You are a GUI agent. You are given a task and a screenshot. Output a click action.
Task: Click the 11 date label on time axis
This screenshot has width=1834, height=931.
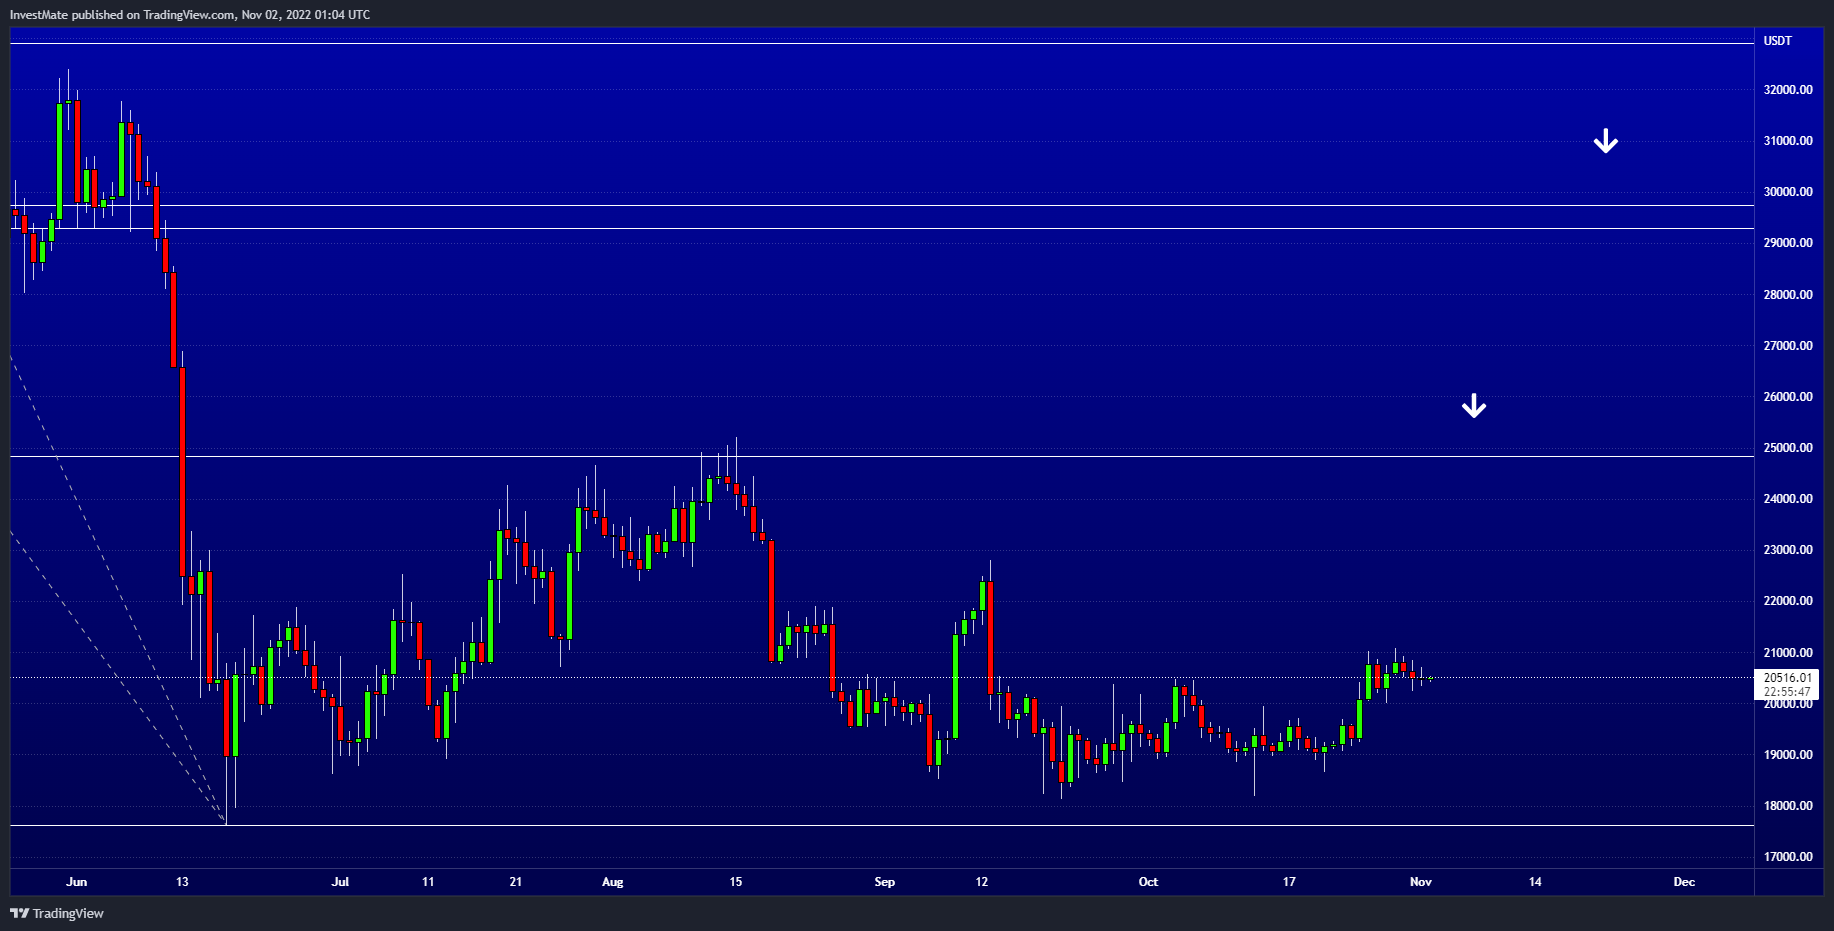click(x=428, y=882)
